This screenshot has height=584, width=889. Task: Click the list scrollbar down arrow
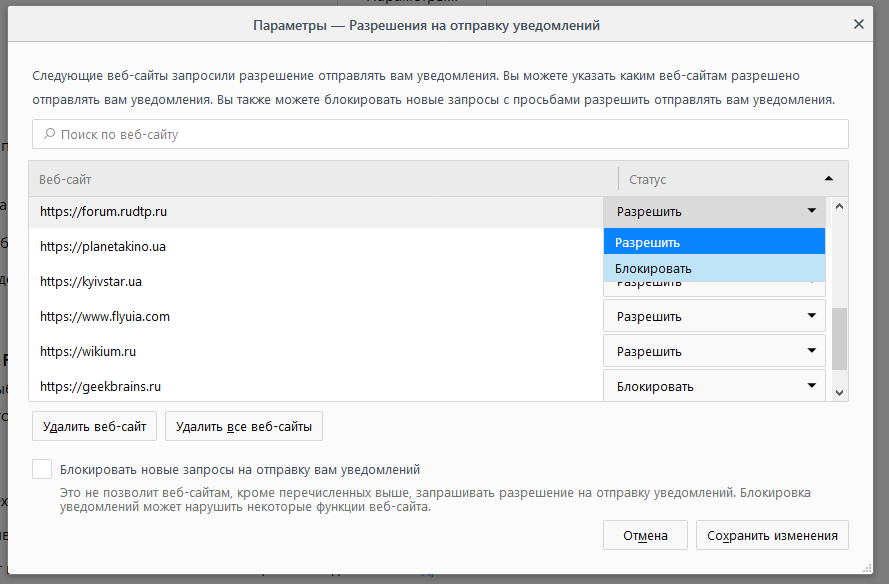pos(840,392)
